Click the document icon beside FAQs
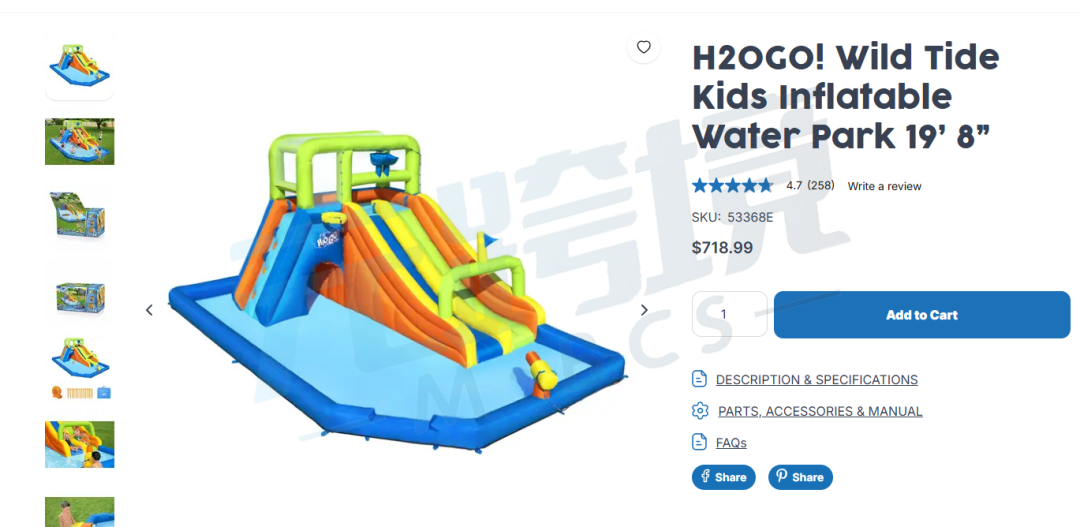Image resolution: width=1080 pixels, height=527 pixels. click(x=700, y=442)
